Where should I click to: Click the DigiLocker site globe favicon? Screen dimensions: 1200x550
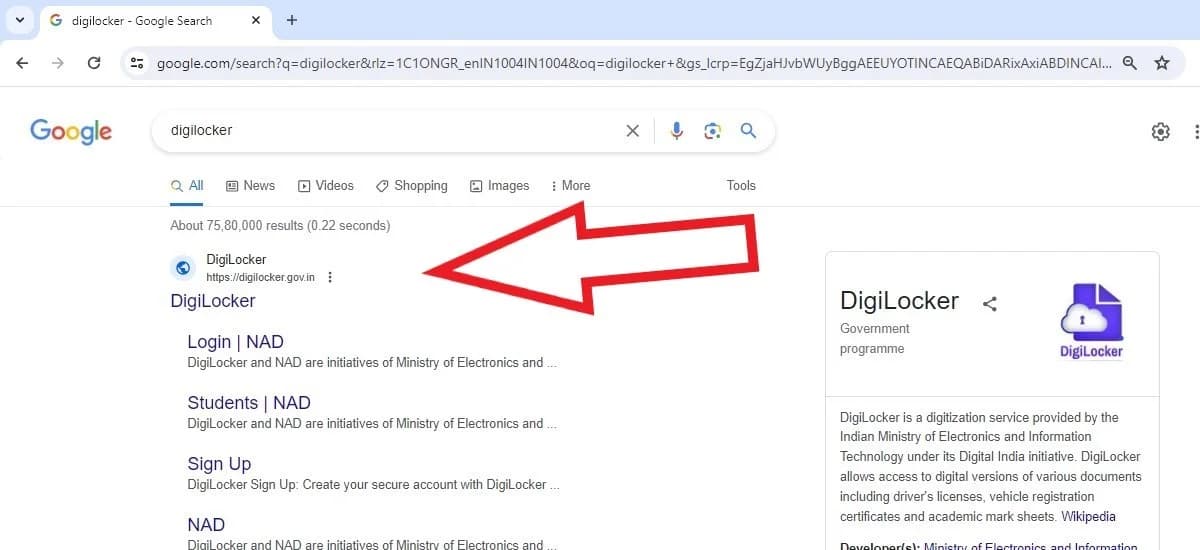182,268
